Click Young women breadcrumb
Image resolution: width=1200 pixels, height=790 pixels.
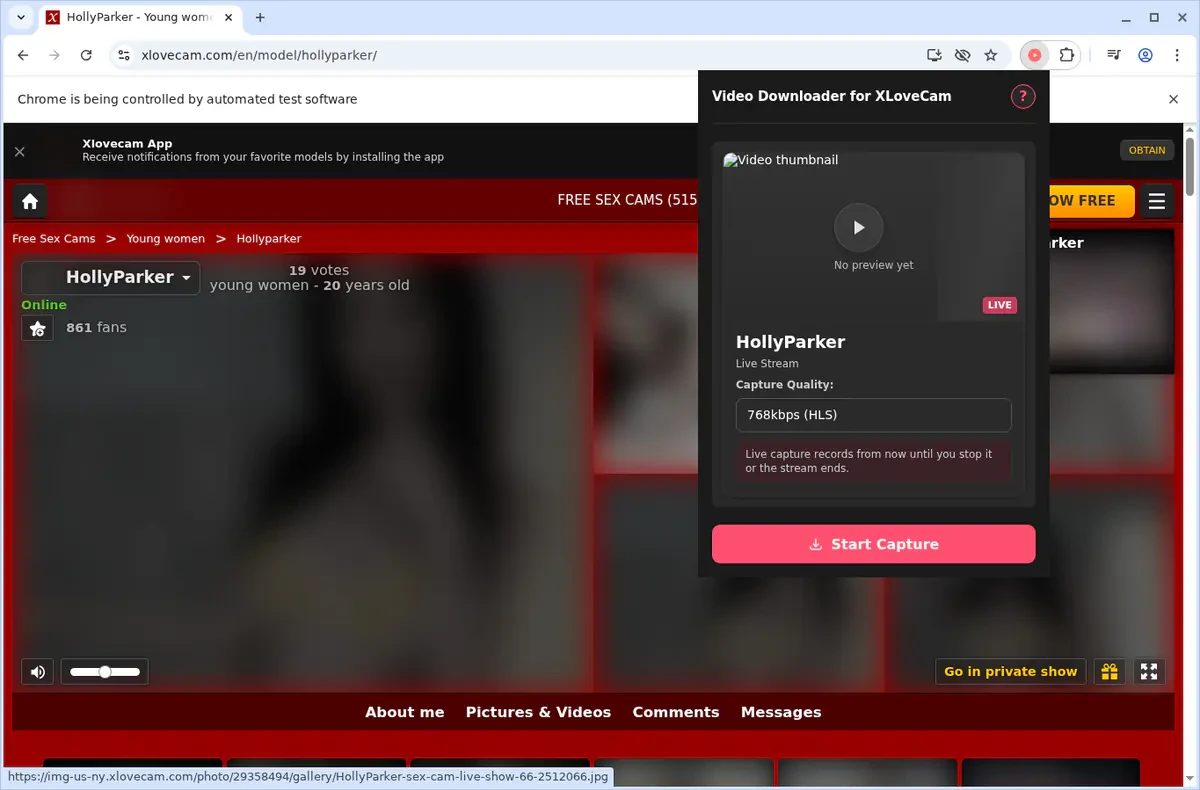coord(166,239)
